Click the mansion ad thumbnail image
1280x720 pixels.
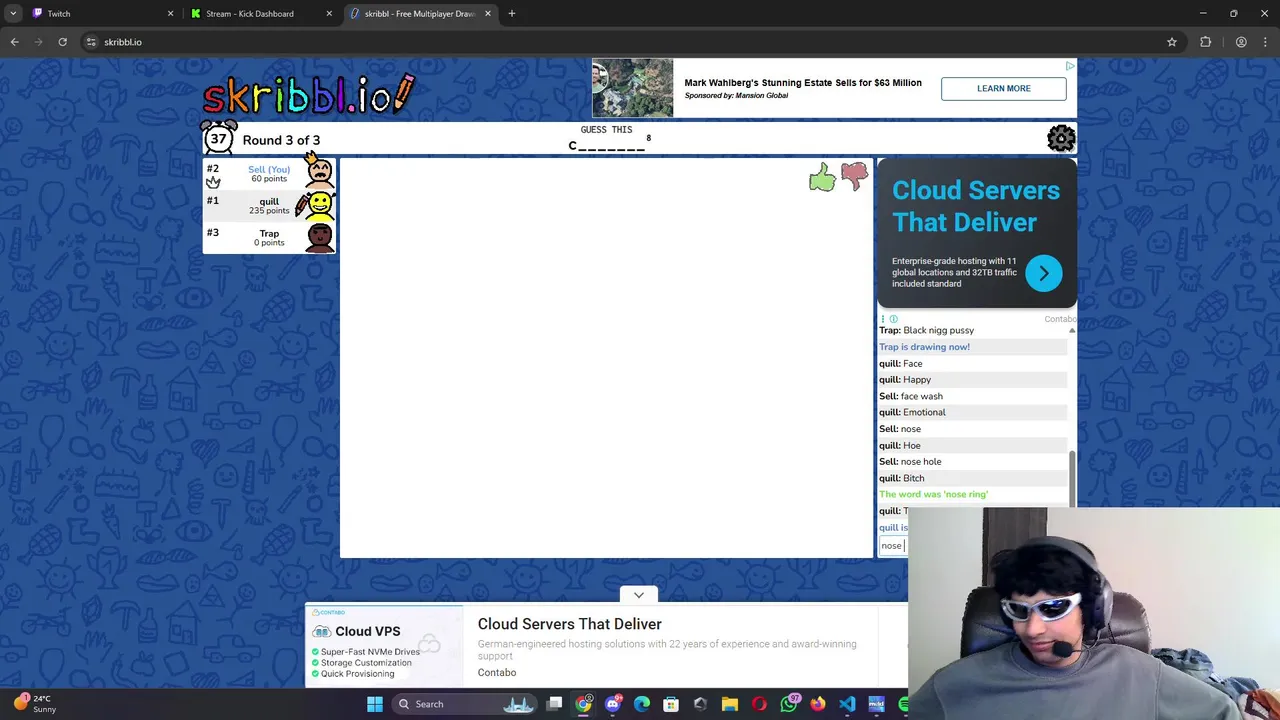click(633, 88)
